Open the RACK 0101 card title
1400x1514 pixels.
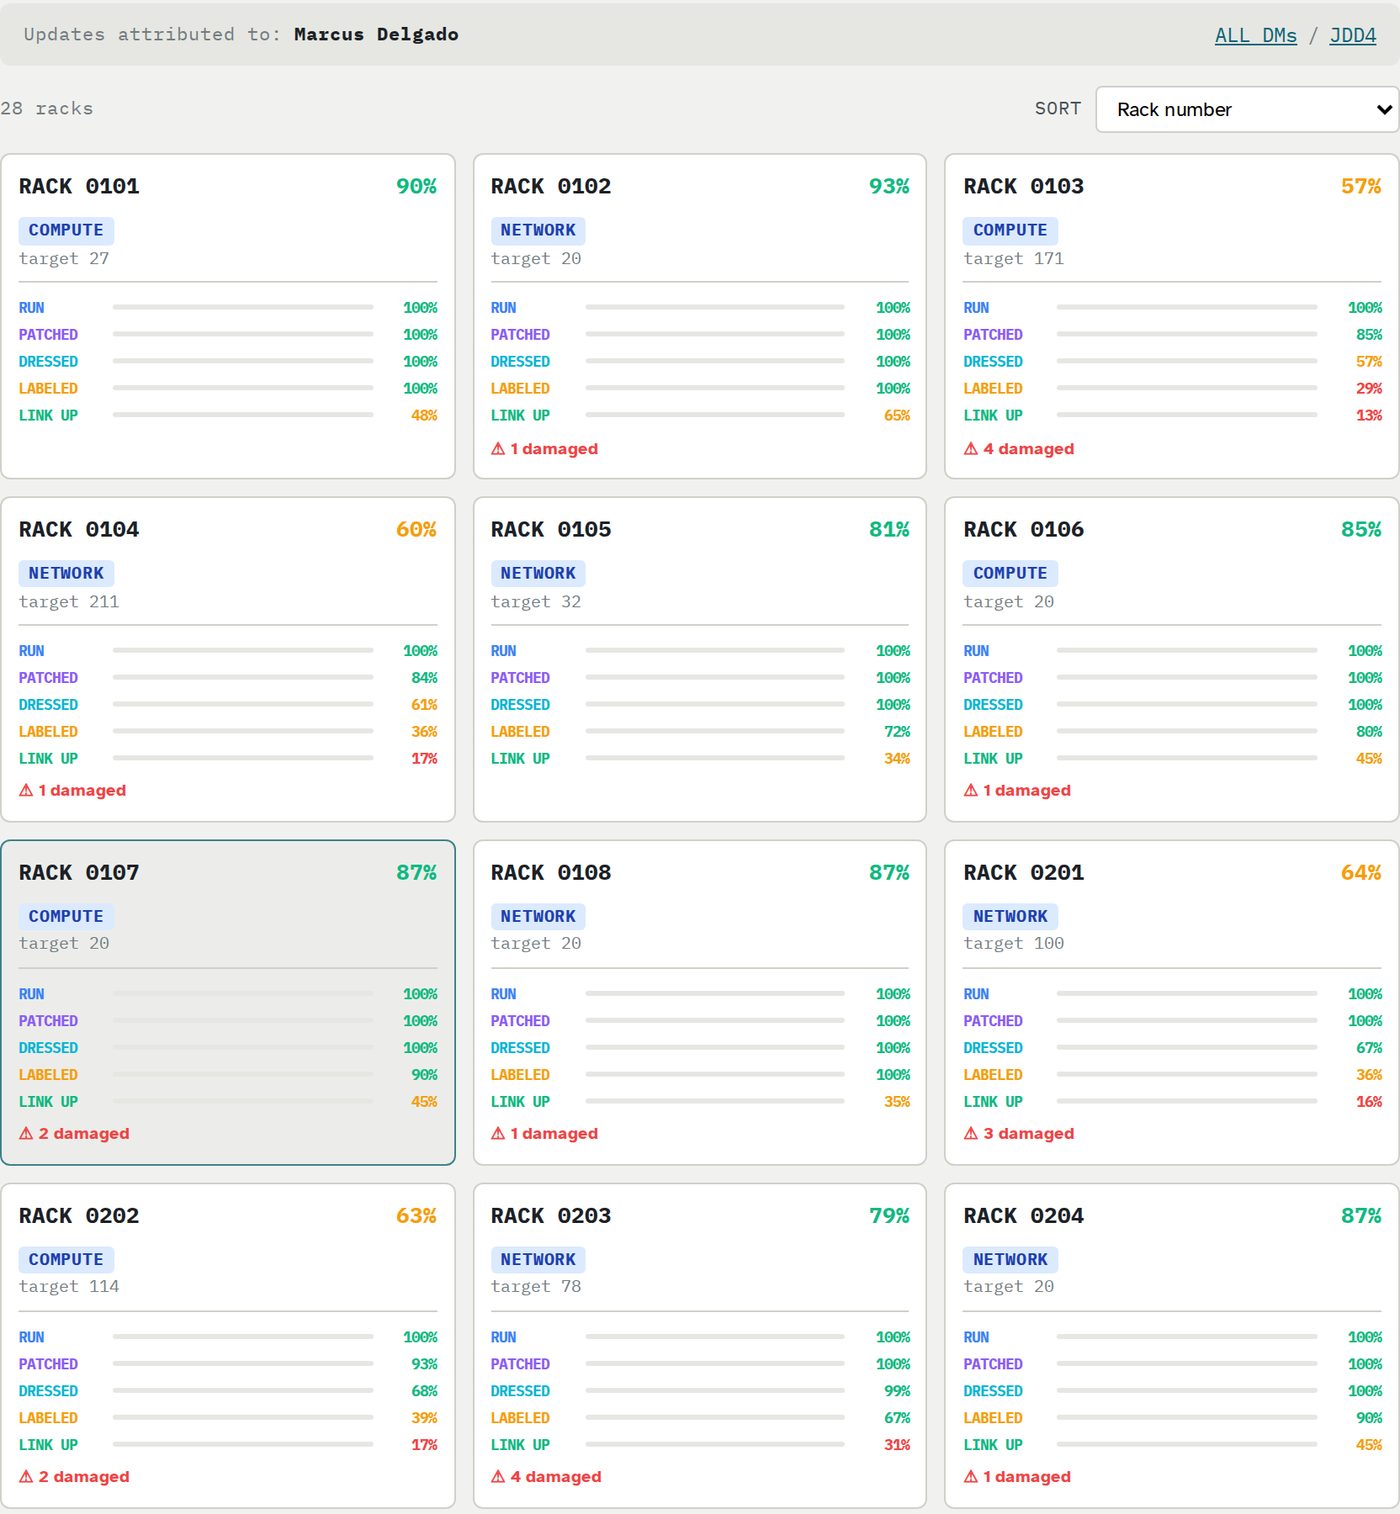[x=79, y=186]
